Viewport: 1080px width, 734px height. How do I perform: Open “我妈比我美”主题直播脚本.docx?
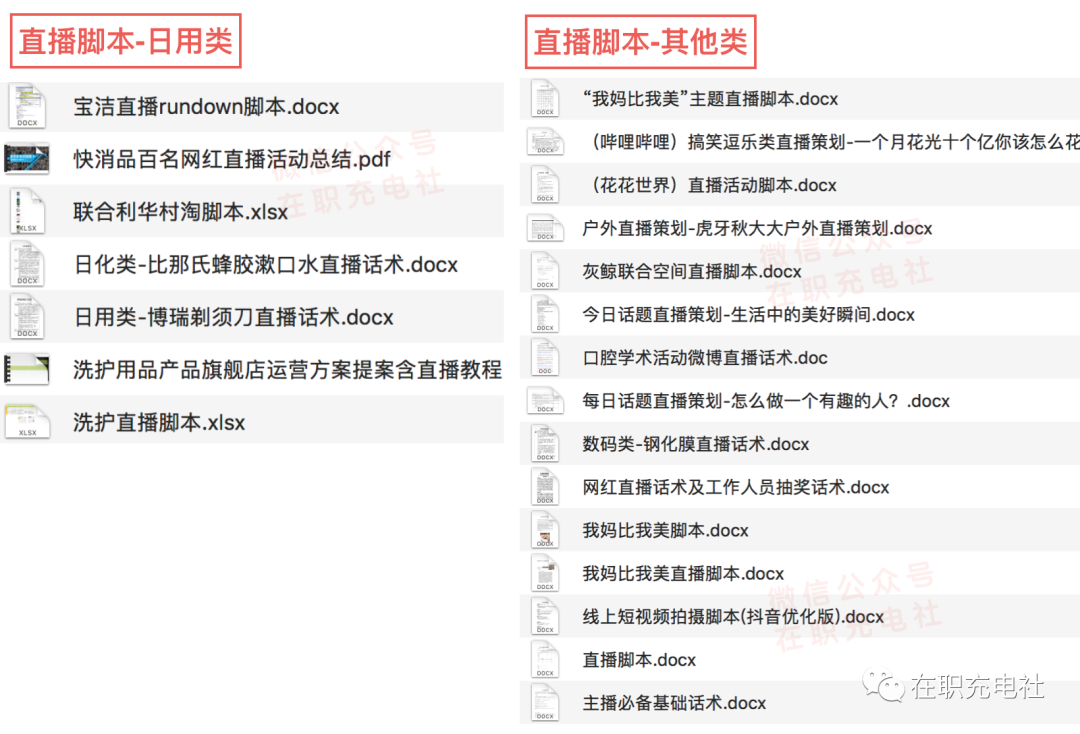pos(710,99)
